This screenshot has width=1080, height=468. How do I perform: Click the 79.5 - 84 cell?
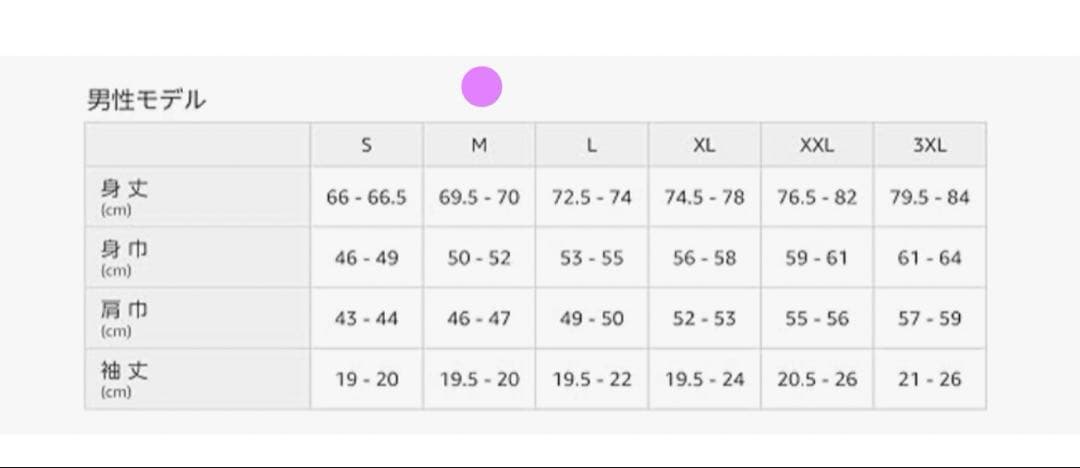point(929,197)
